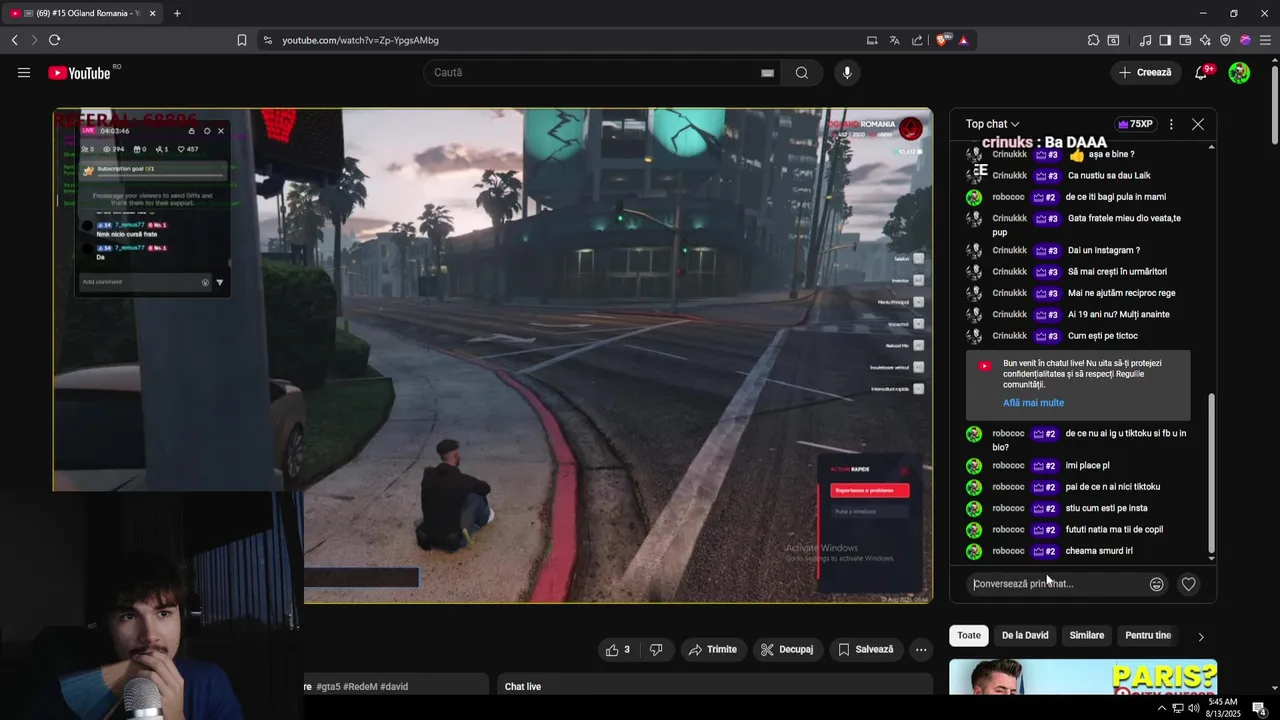Like the video with thumbs up

(x=618, y=649)
